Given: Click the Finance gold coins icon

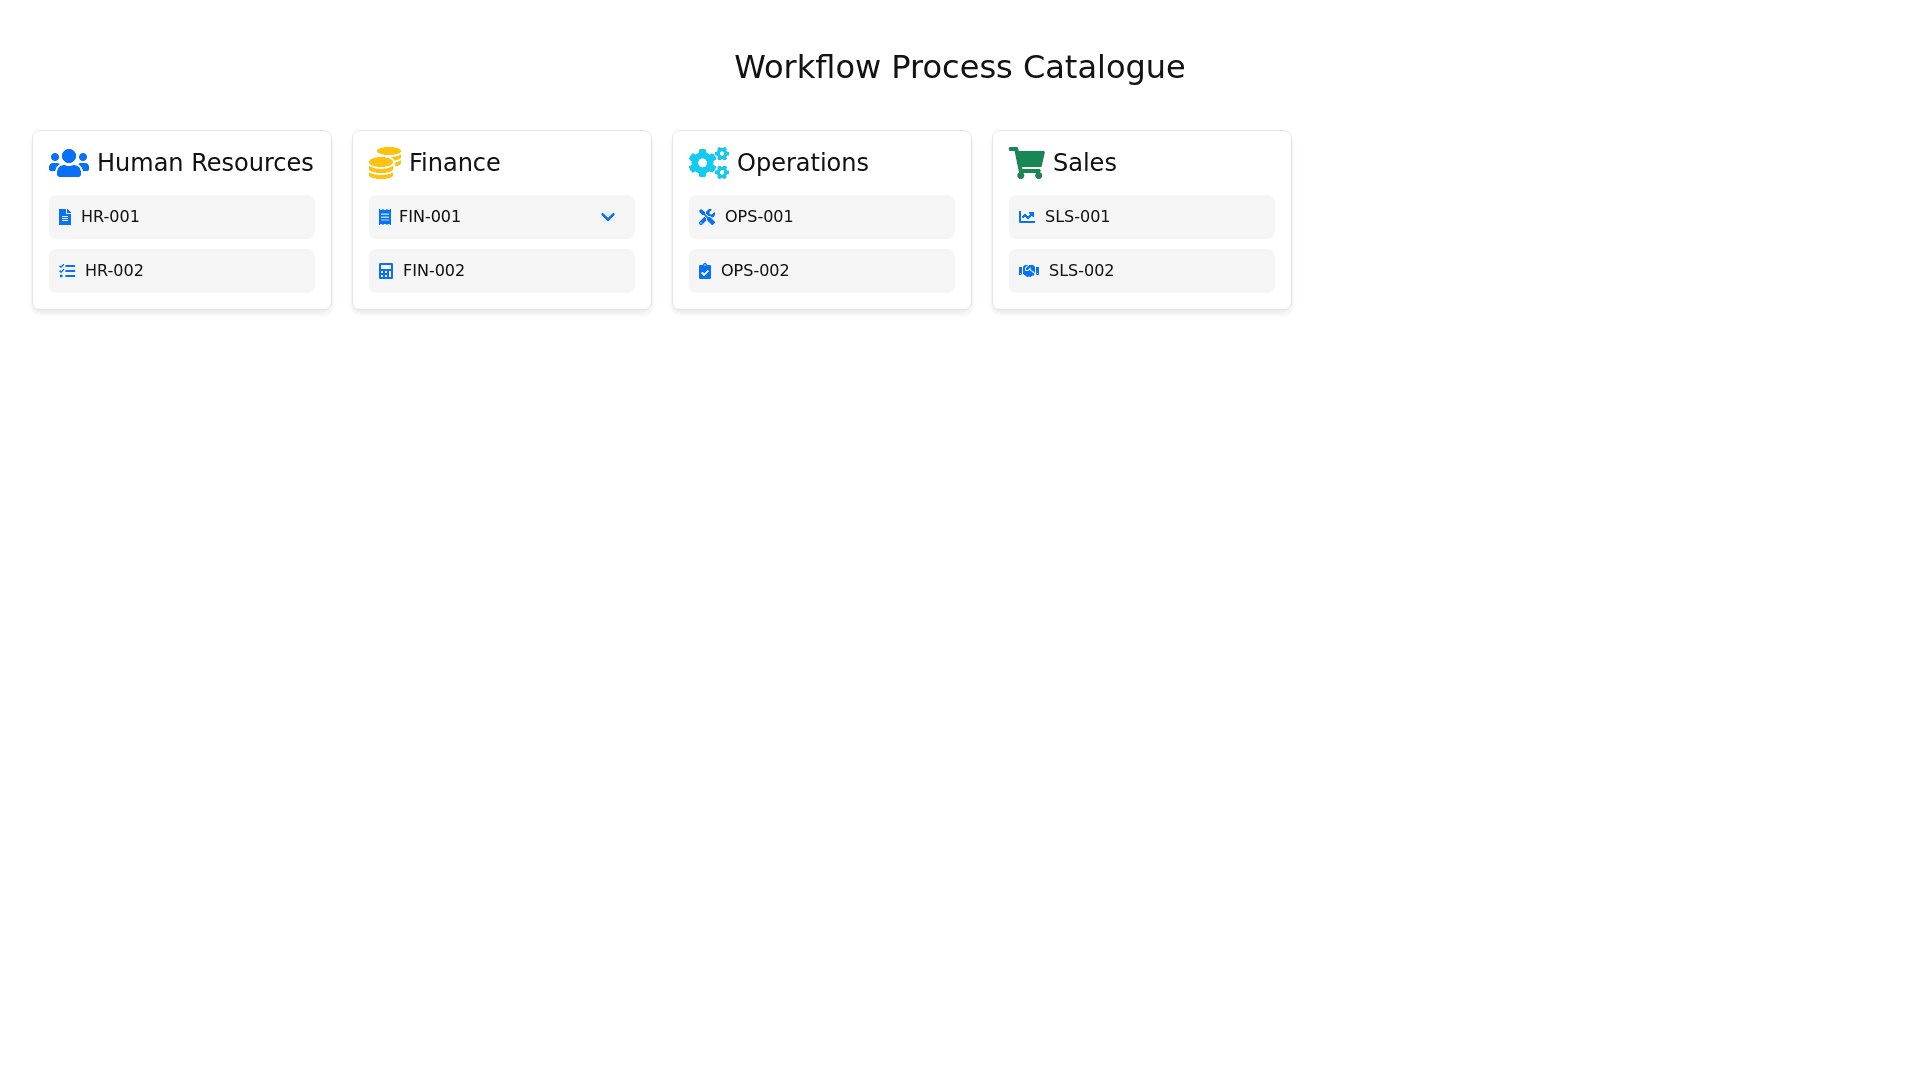Looking at the screenshot, I should 384,162.
